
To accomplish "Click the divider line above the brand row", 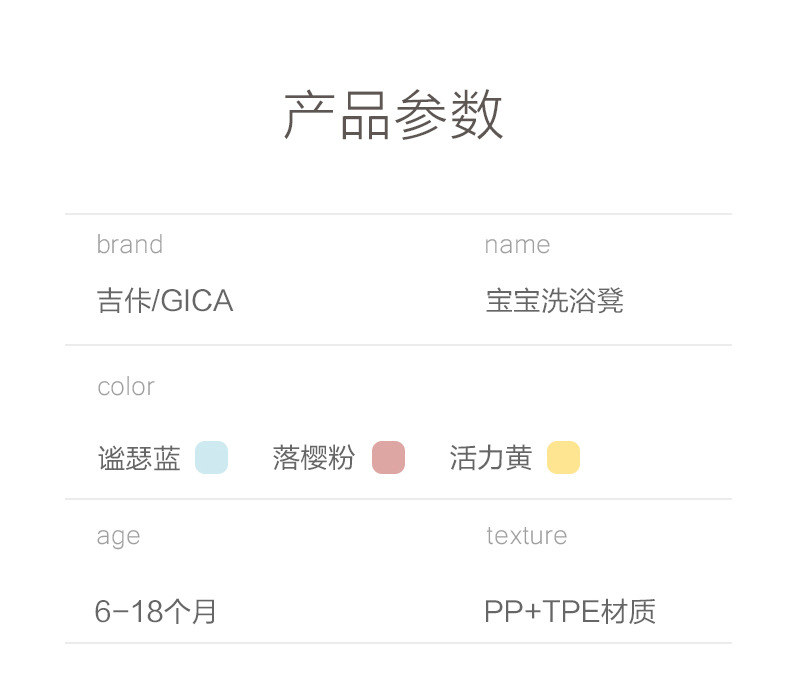I will (398, 214).
